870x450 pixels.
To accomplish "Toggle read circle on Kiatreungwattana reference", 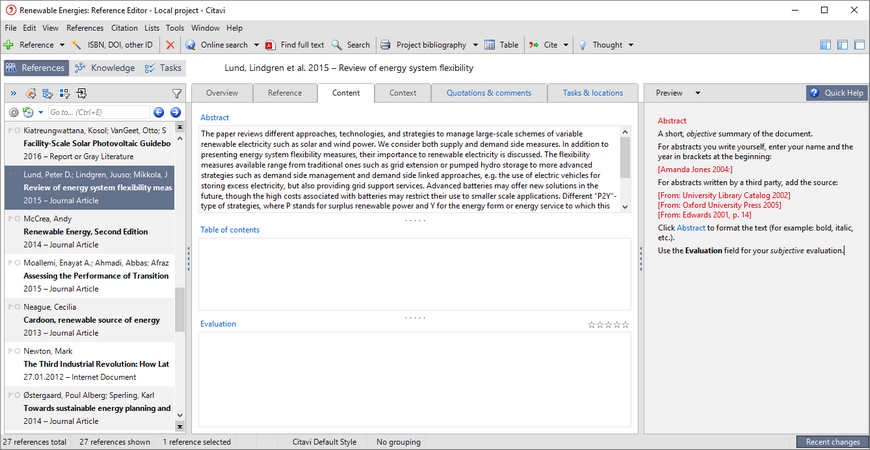I will pyautogui.click(x=18, y=130).
